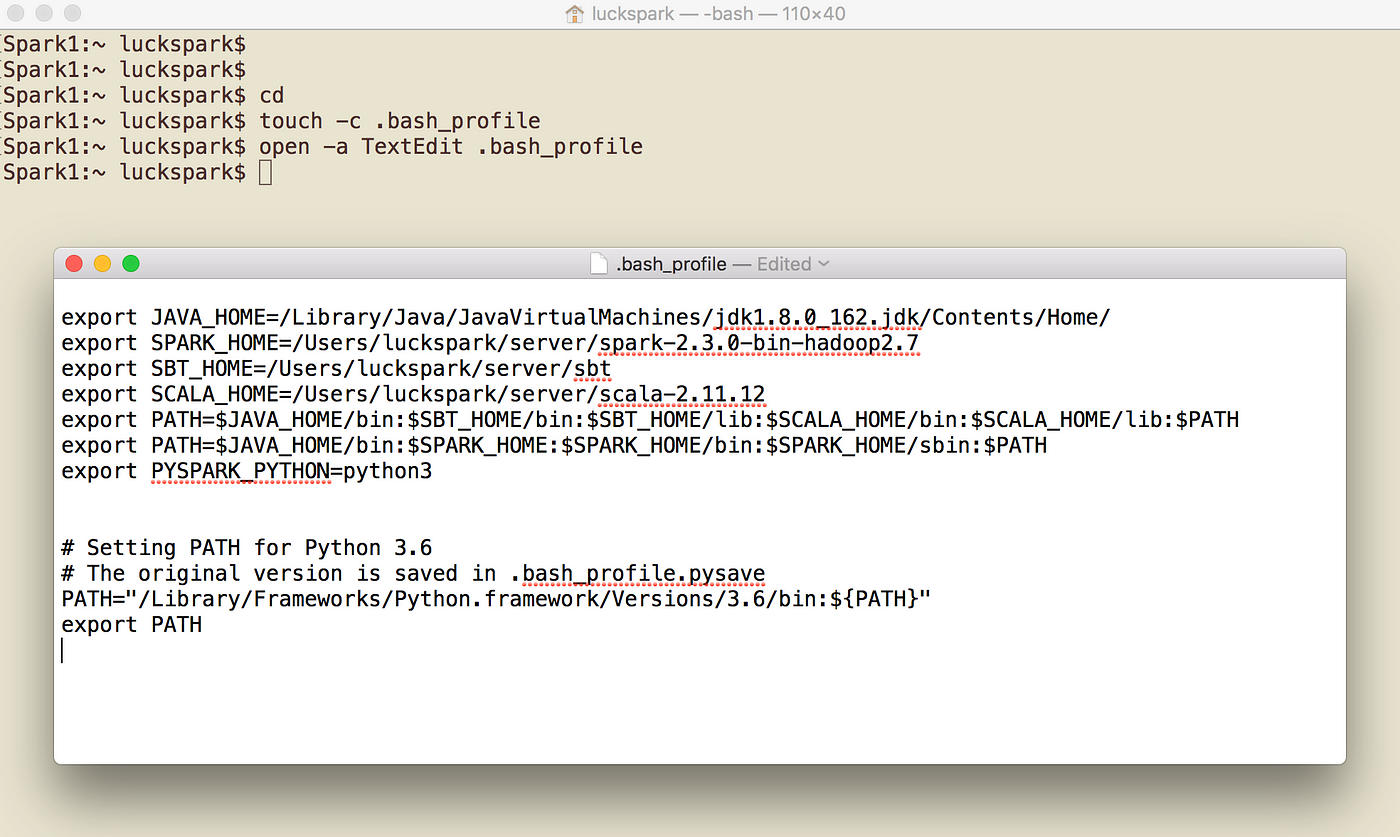Place the cursor on the empty last line in TextEdit
The width and height of the screenshot is (1400, 837).
(x=63, y=651)
